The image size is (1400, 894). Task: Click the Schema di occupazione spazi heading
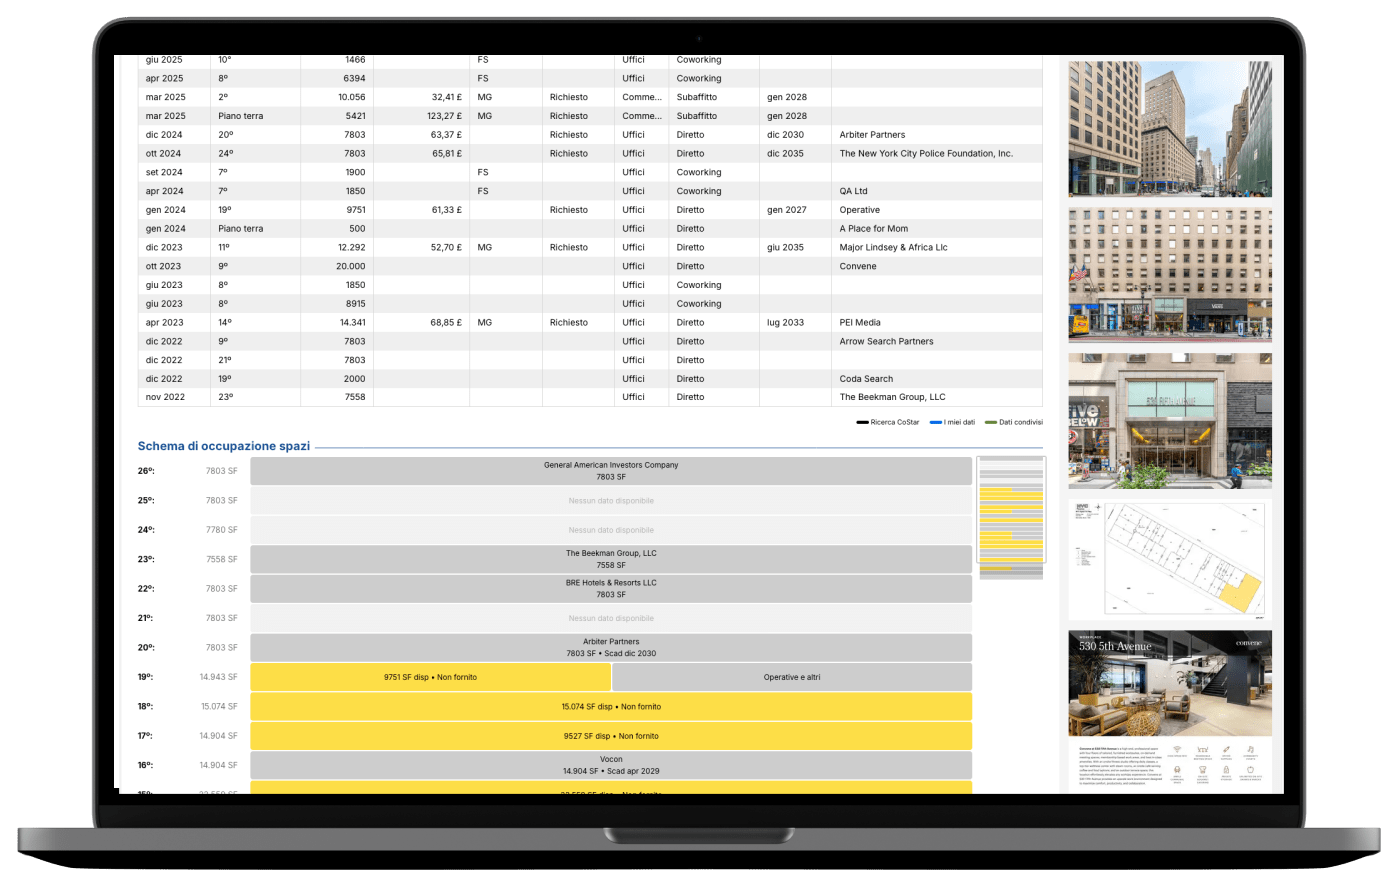click(224, 446)
